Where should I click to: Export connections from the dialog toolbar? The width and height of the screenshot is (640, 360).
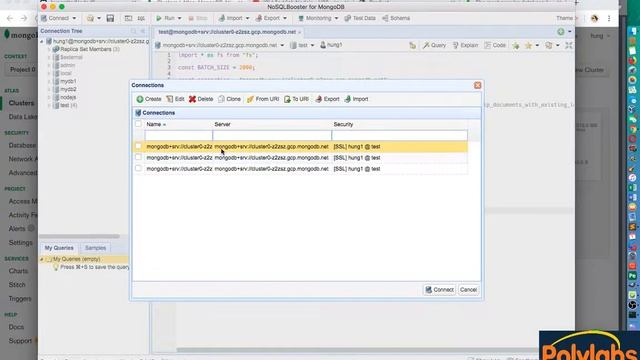point(327,99)
